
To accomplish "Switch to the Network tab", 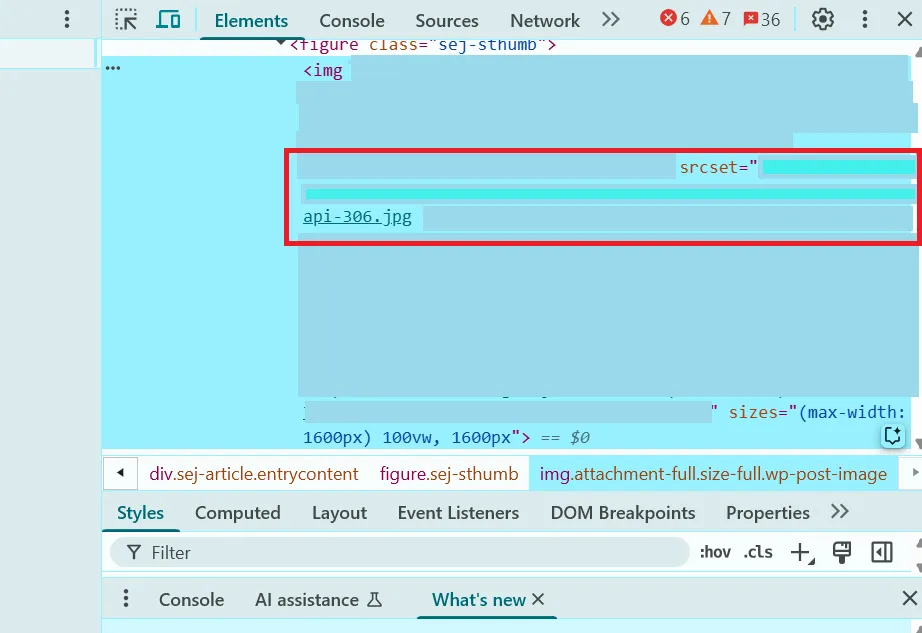I will 544,21.
